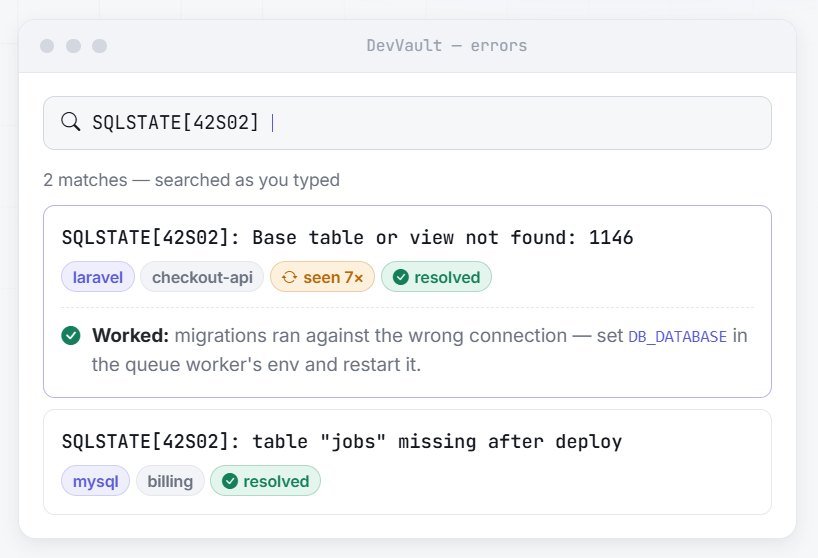The height and width of the screenshot is (558, 818).
Task: Click the green check beside Worked
Action: [x=71, y=335]
